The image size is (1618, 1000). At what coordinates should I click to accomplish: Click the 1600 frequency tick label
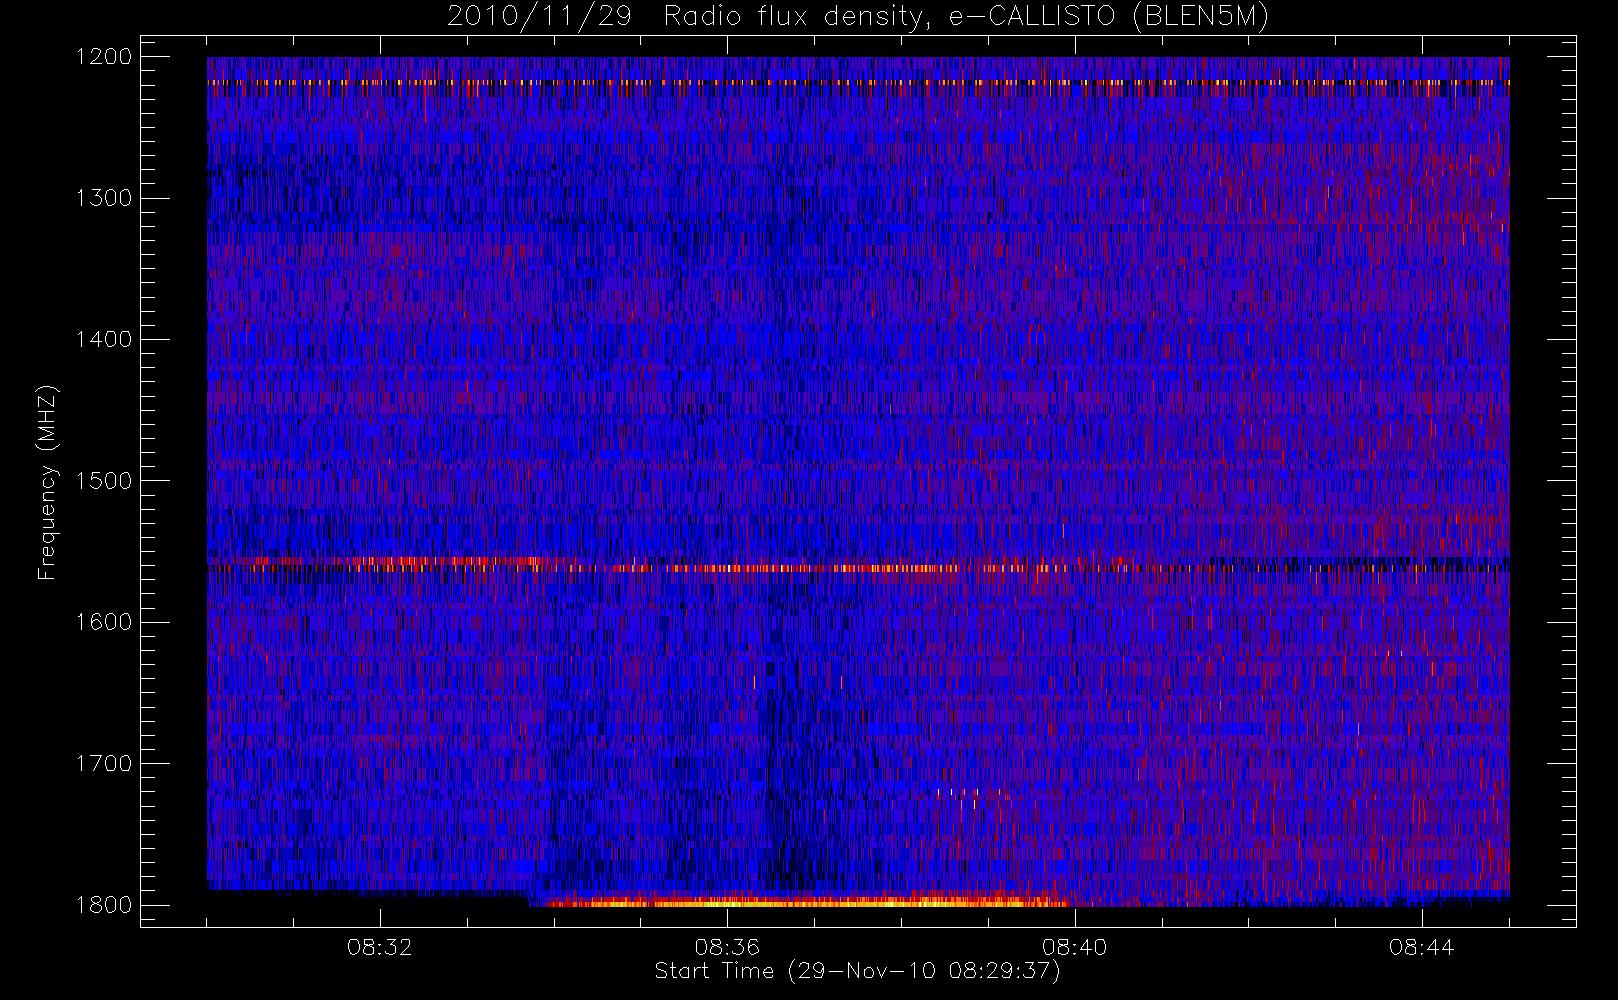104,622
